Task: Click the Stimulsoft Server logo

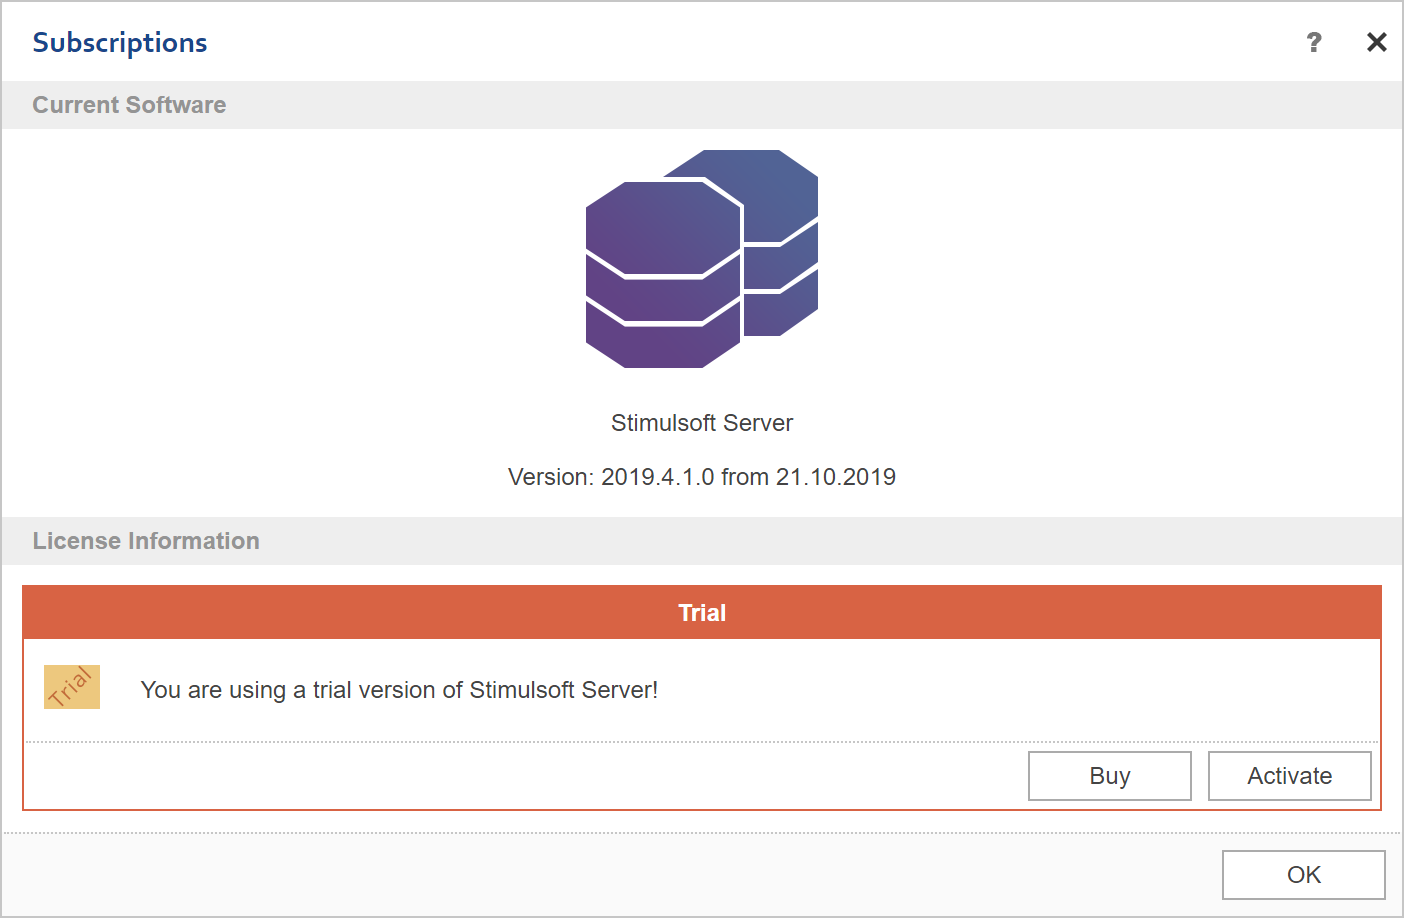Action: tap(702, 259)
